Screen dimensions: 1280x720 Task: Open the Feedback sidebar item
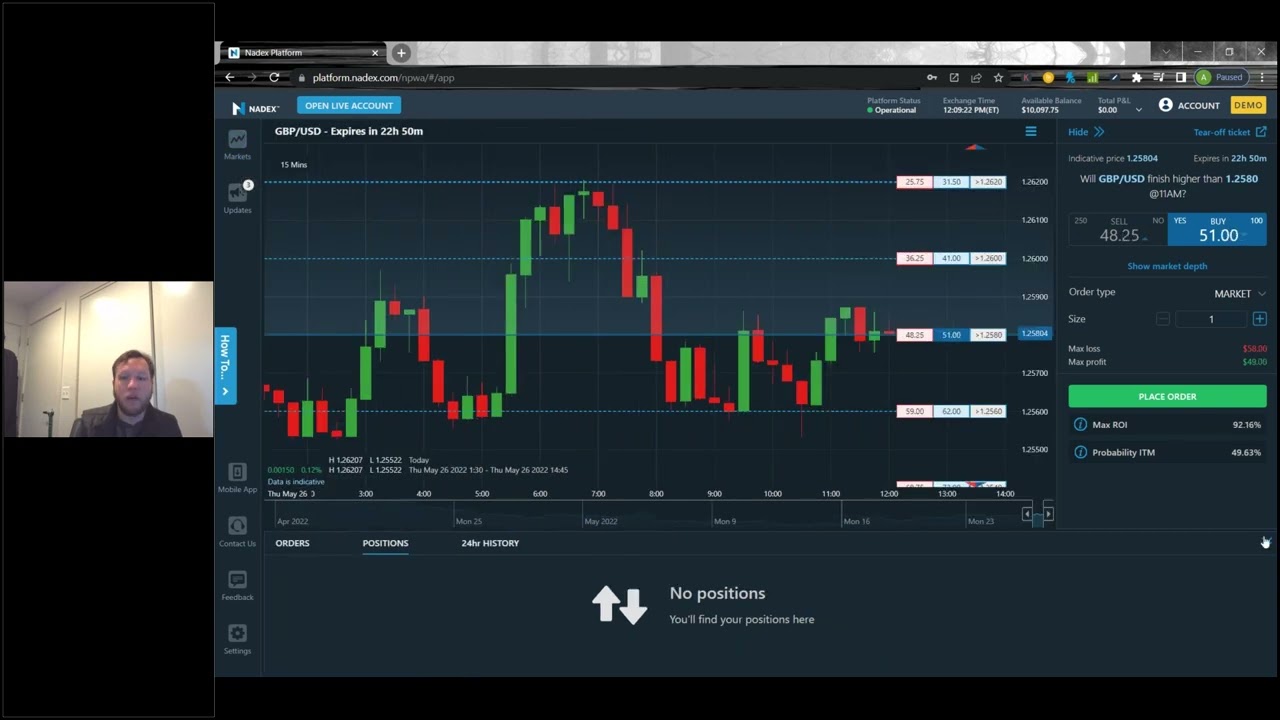237,585
